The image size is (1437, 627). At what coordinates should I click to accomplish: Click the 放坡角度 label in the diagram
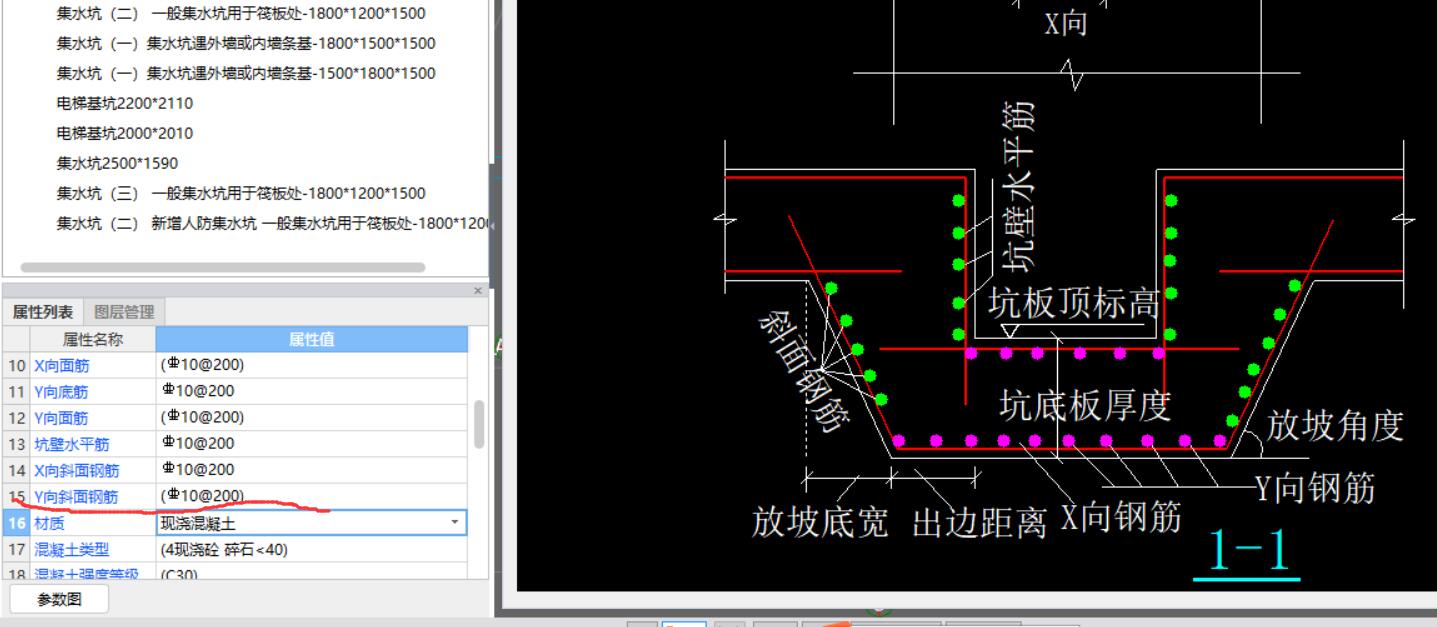[1335, 426]
